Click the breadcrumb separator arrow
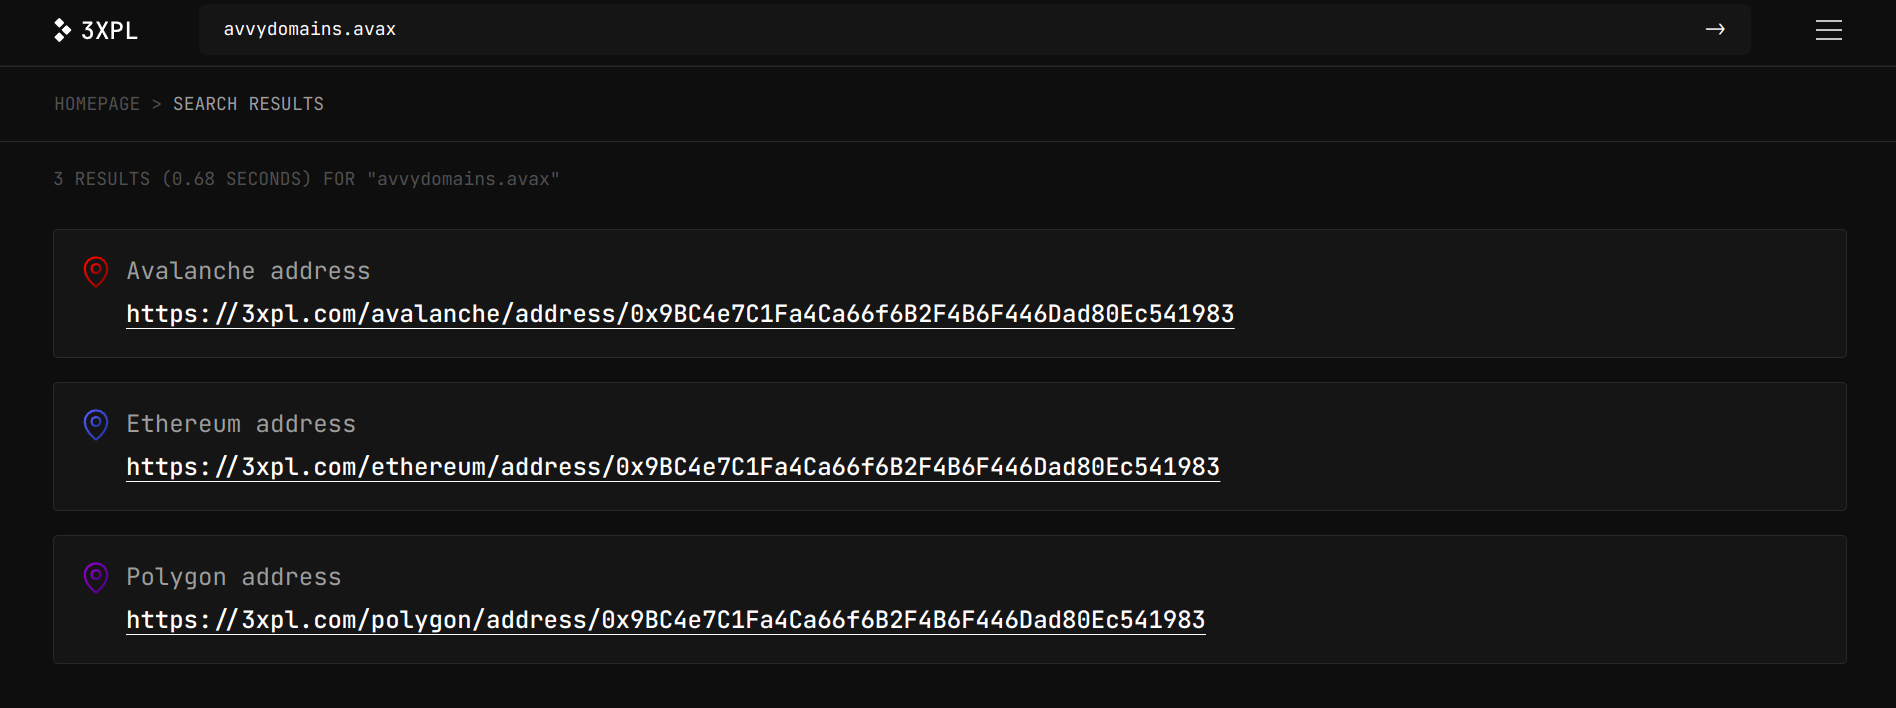This screenshot has height=708, width=1896. (156, 104)
